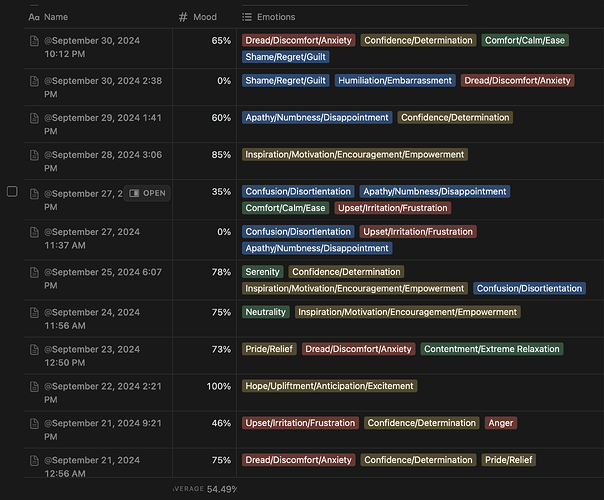Open the Emotions column header menu
The image size is (604, 500).
coord(420,17)
